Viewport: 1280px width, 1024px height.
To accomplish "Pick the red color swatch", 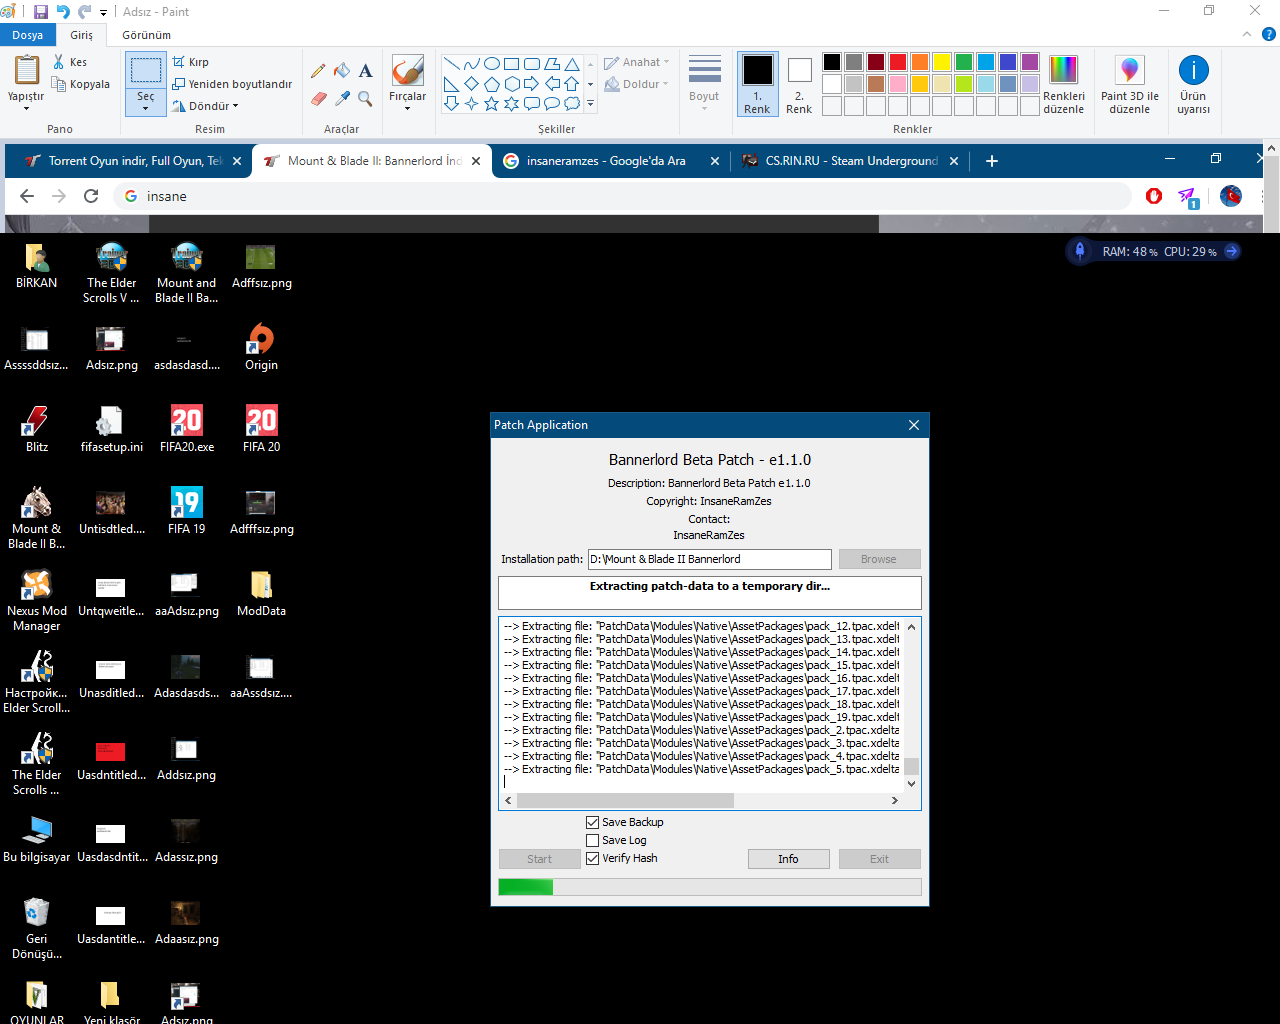I will pyautogui.click(x=898, y=62).
